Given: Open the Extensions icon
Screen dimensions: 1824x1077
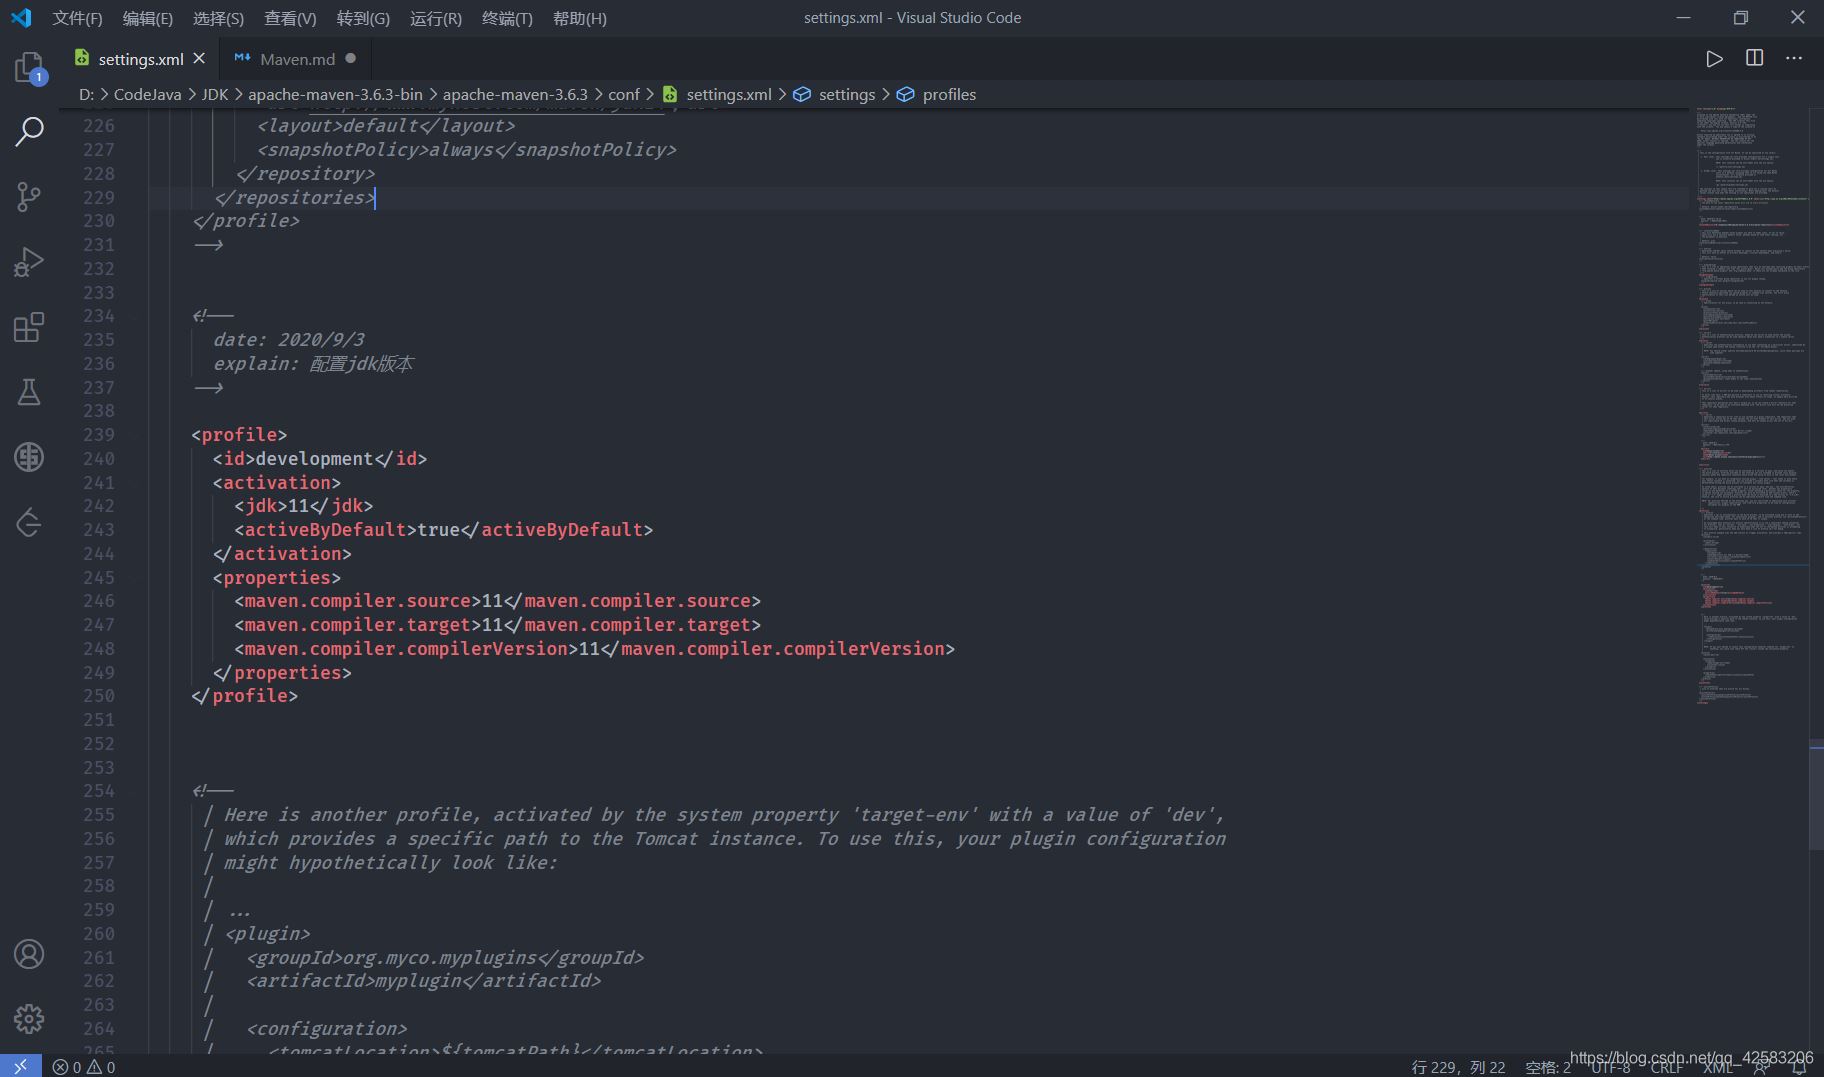Looking at the screenshot, I should [x=28, y=326].
